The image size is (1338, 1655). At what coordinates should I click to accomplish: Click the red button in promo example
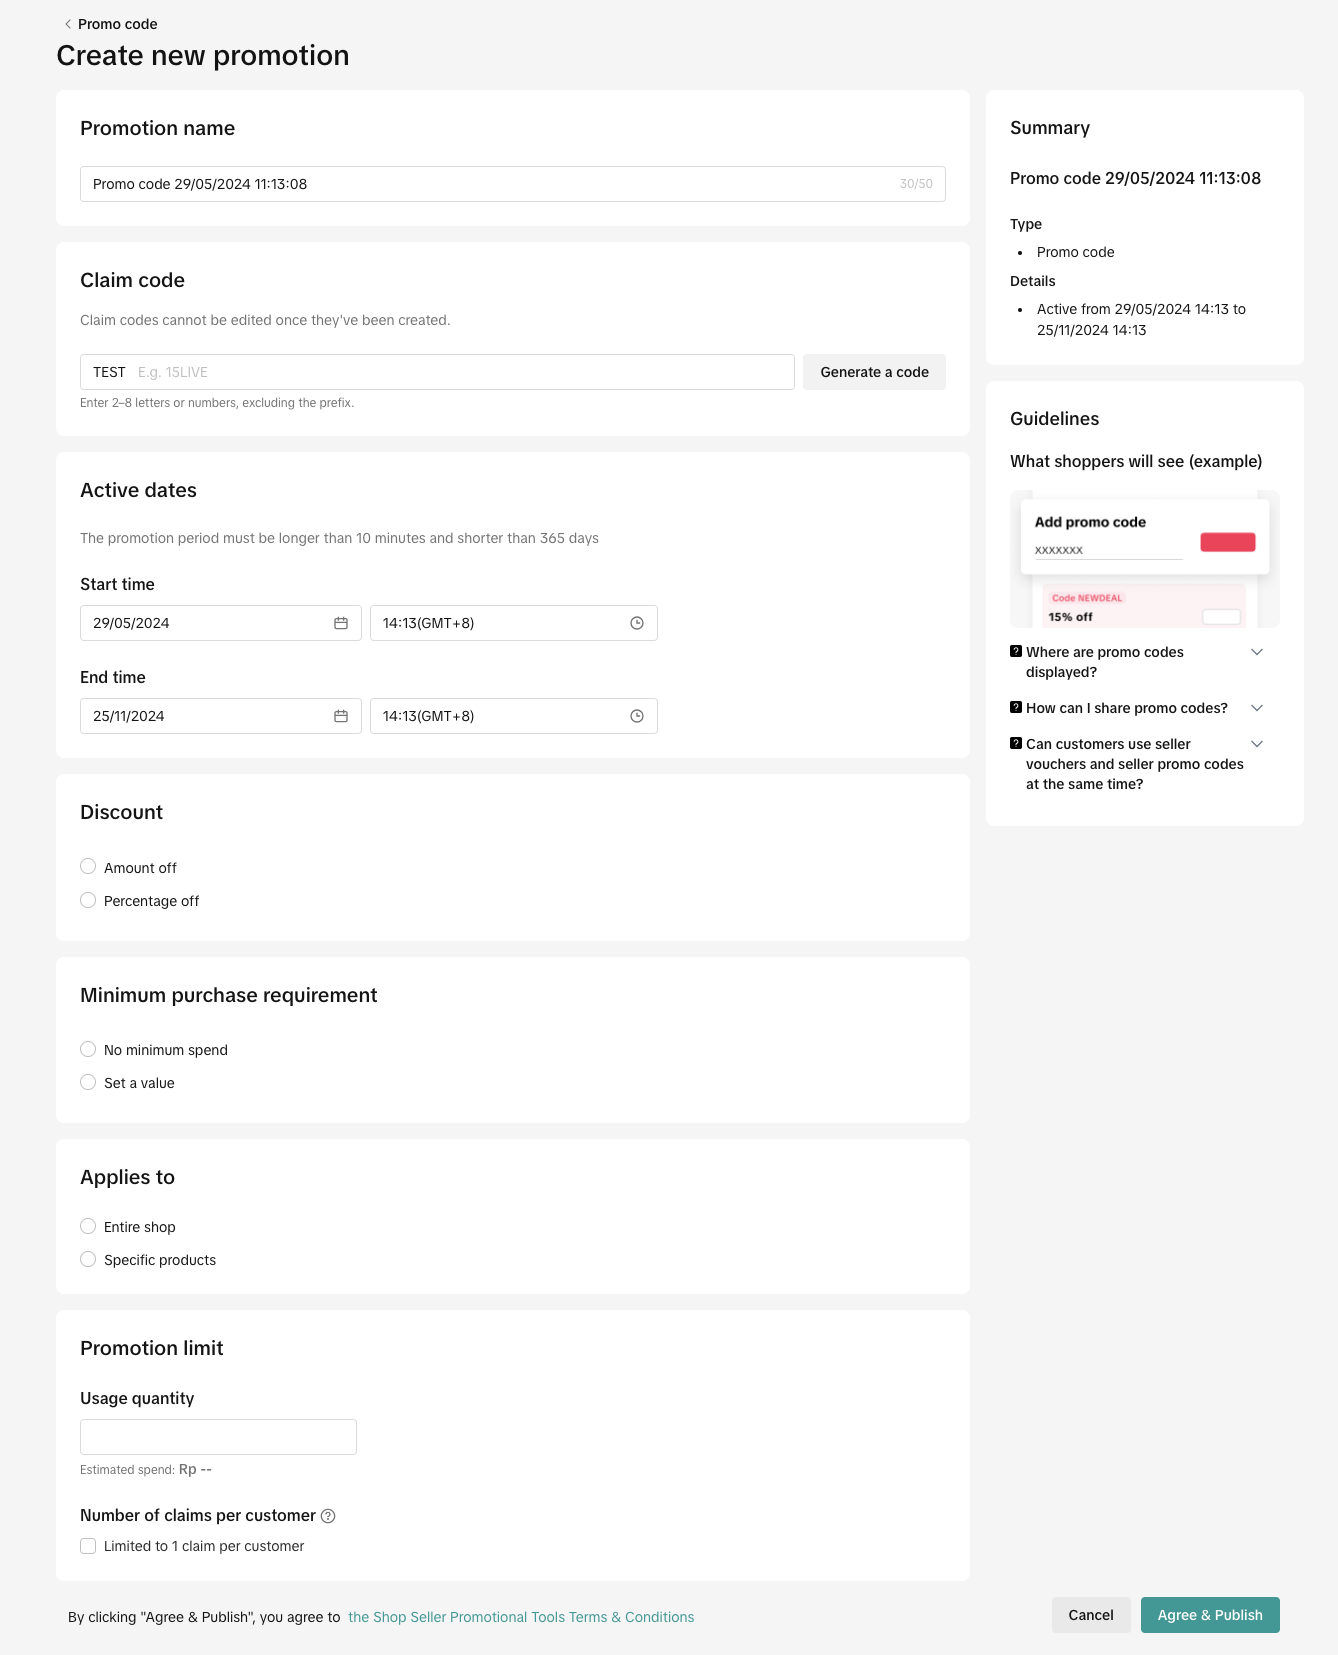tap(1227, 542)
